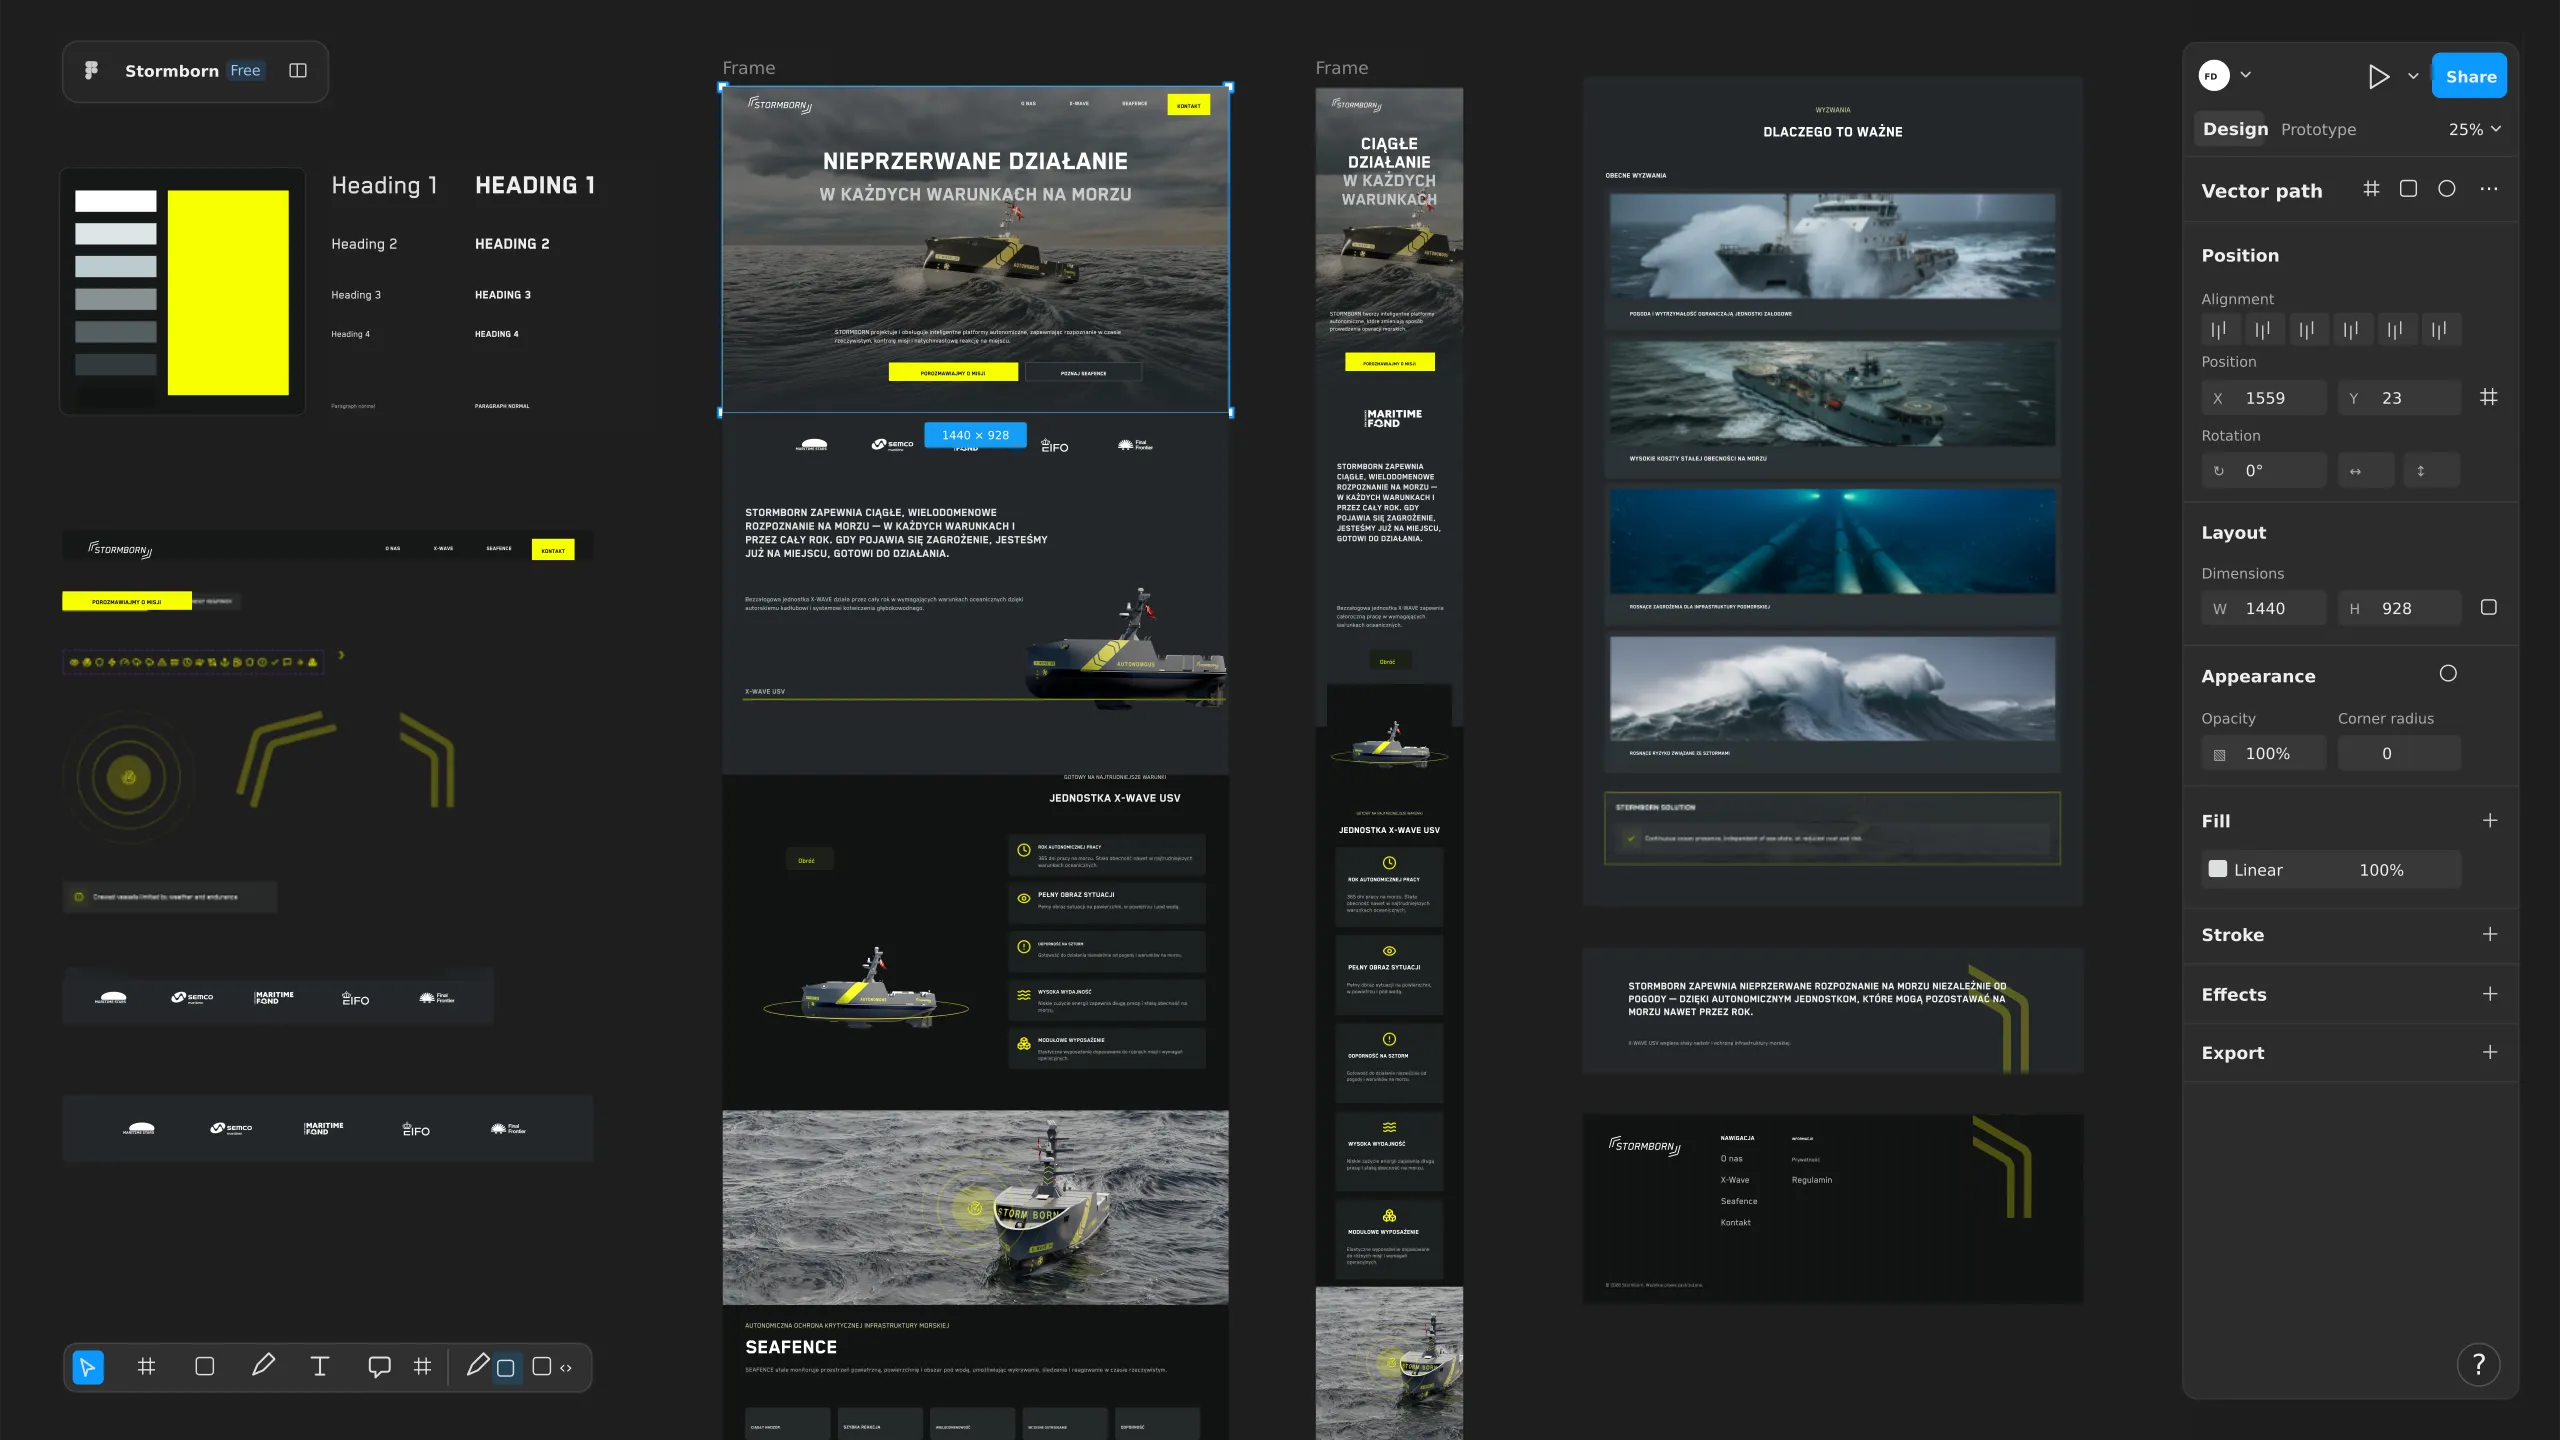Add a new Fill with plus
Screen dimensions: 2560x1440
[x=2490, y=820]
